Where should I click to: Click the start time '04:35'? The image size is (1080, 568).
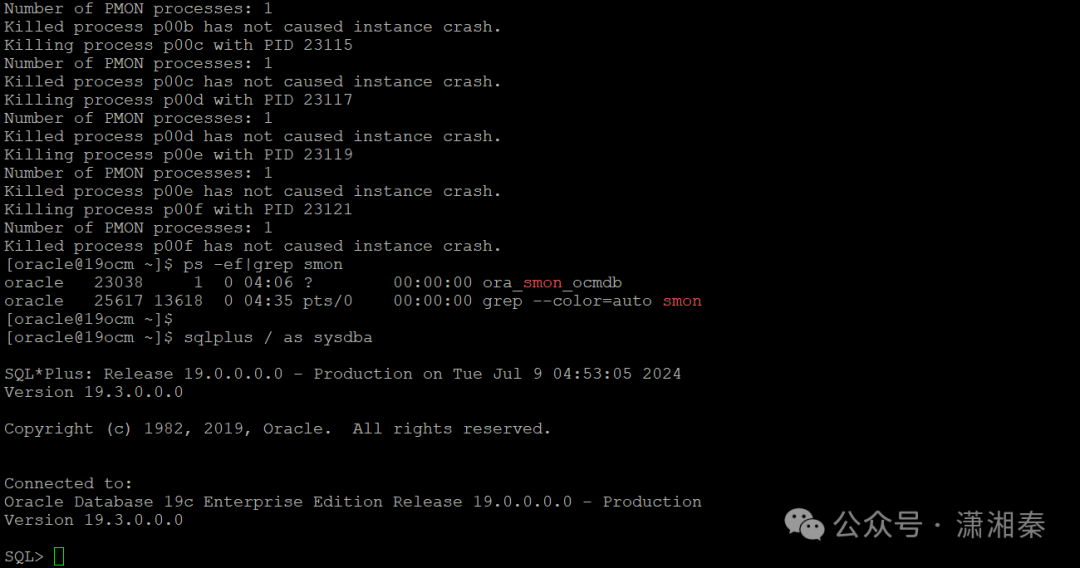(268, 301)
